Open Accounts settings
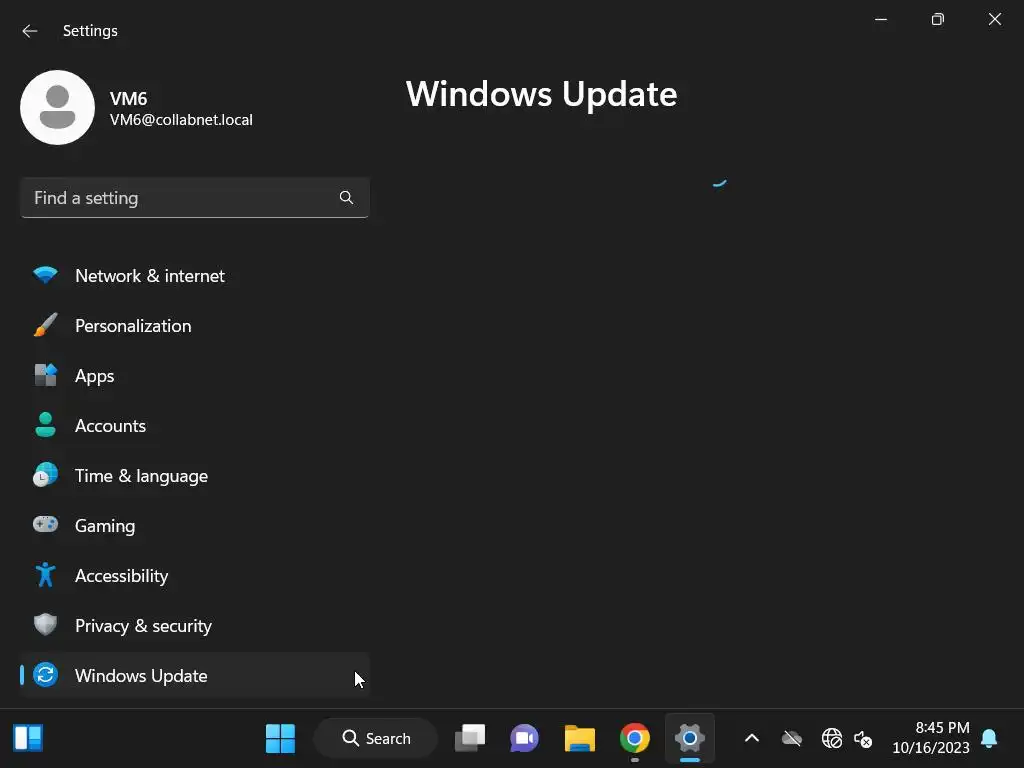This screenshot has height=768, width=1024. tap(195, 426)
